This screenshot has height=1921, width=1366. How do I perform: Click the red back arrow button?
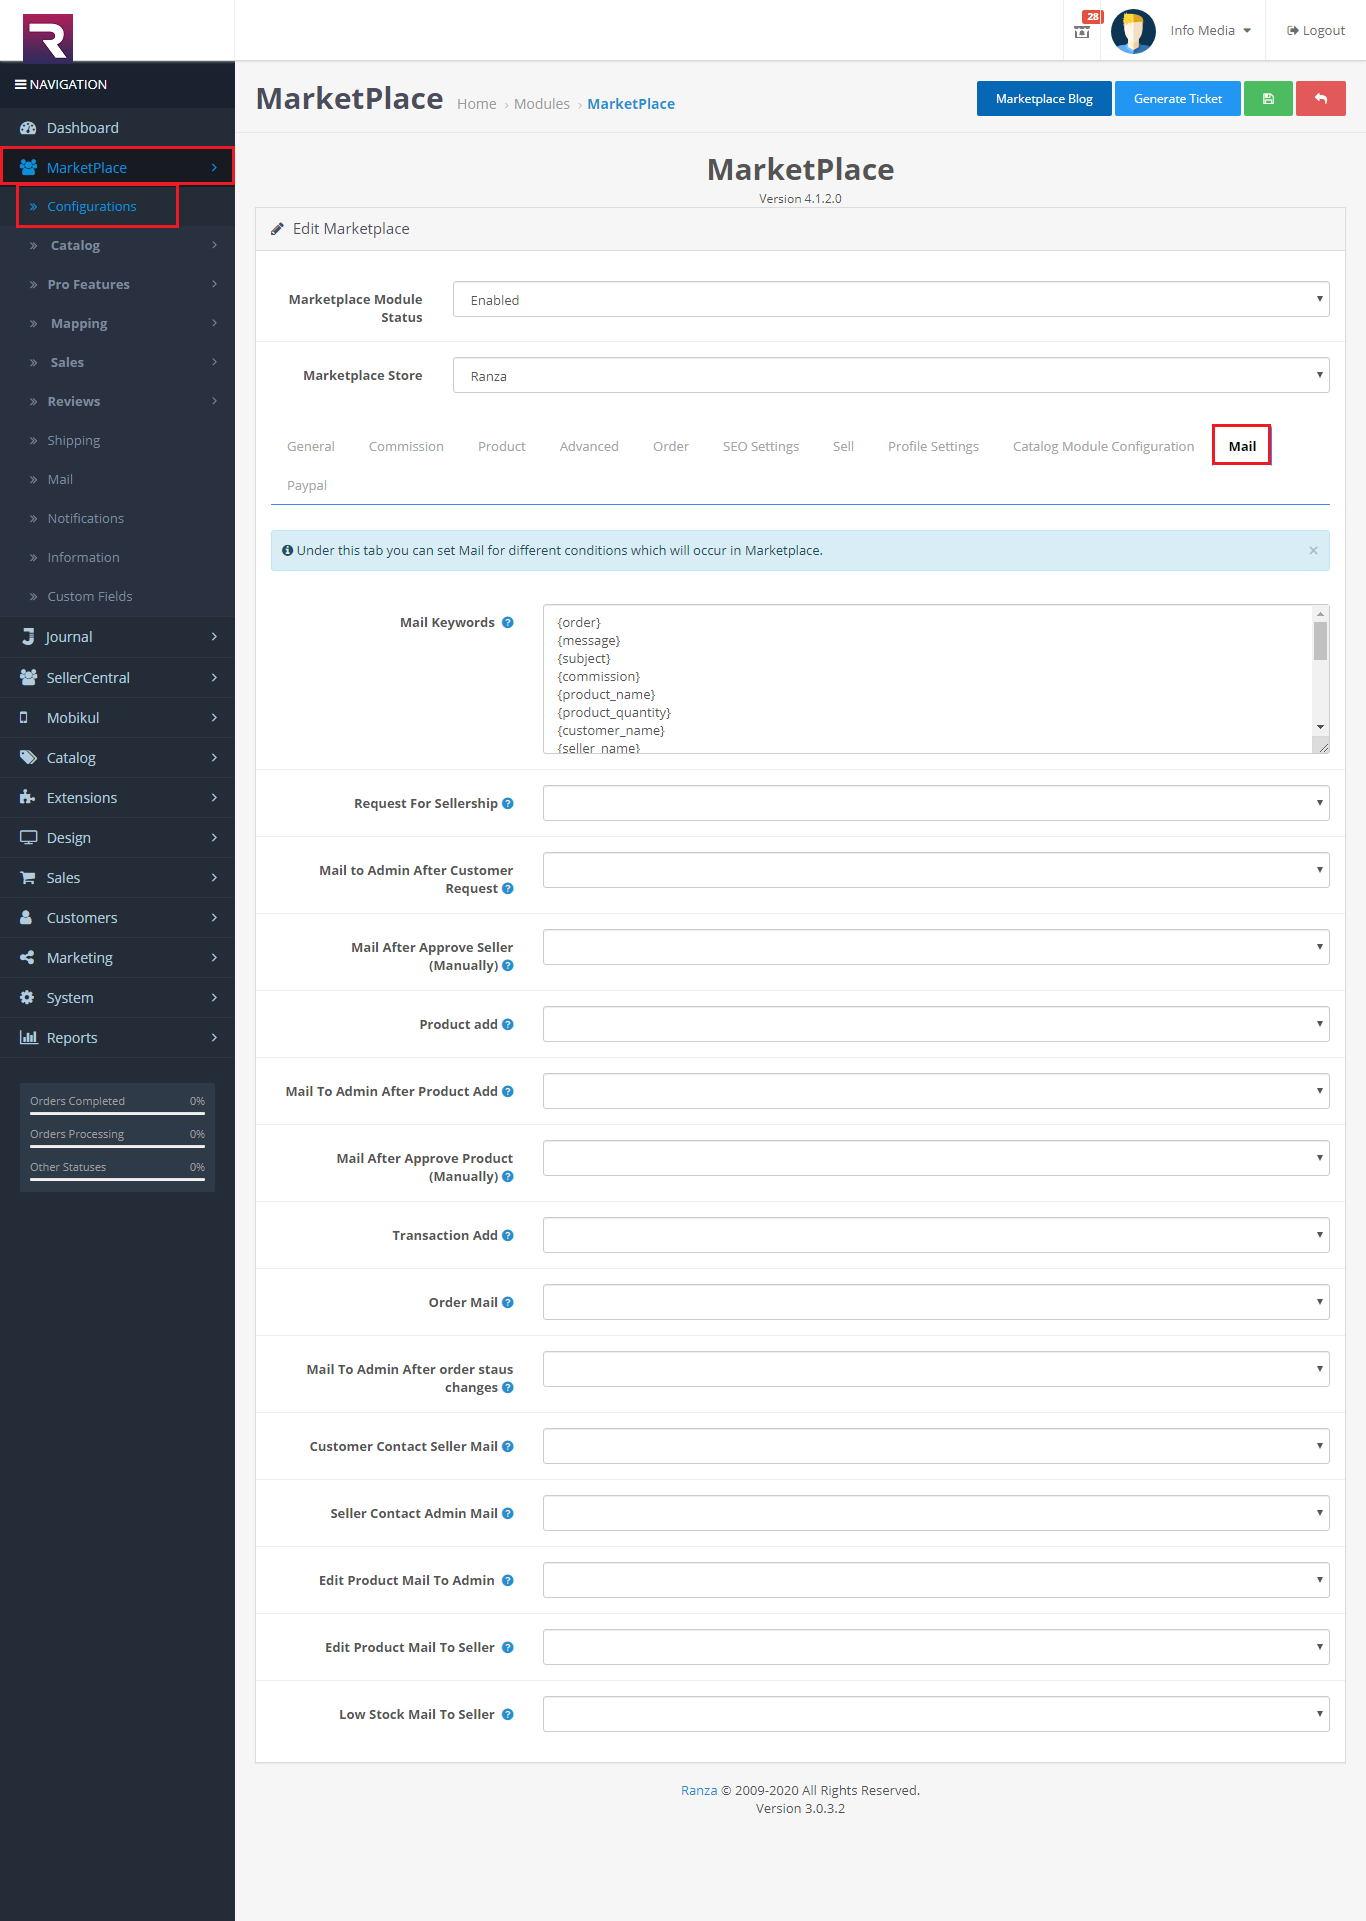1320,99
